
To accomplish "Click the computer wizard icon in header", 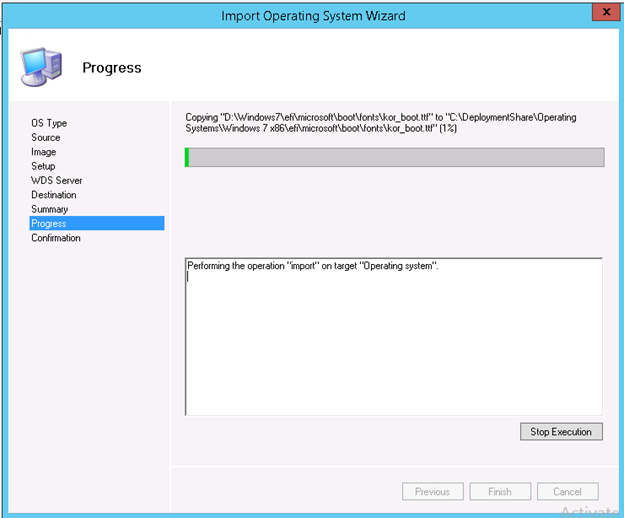I will point(38,67).
